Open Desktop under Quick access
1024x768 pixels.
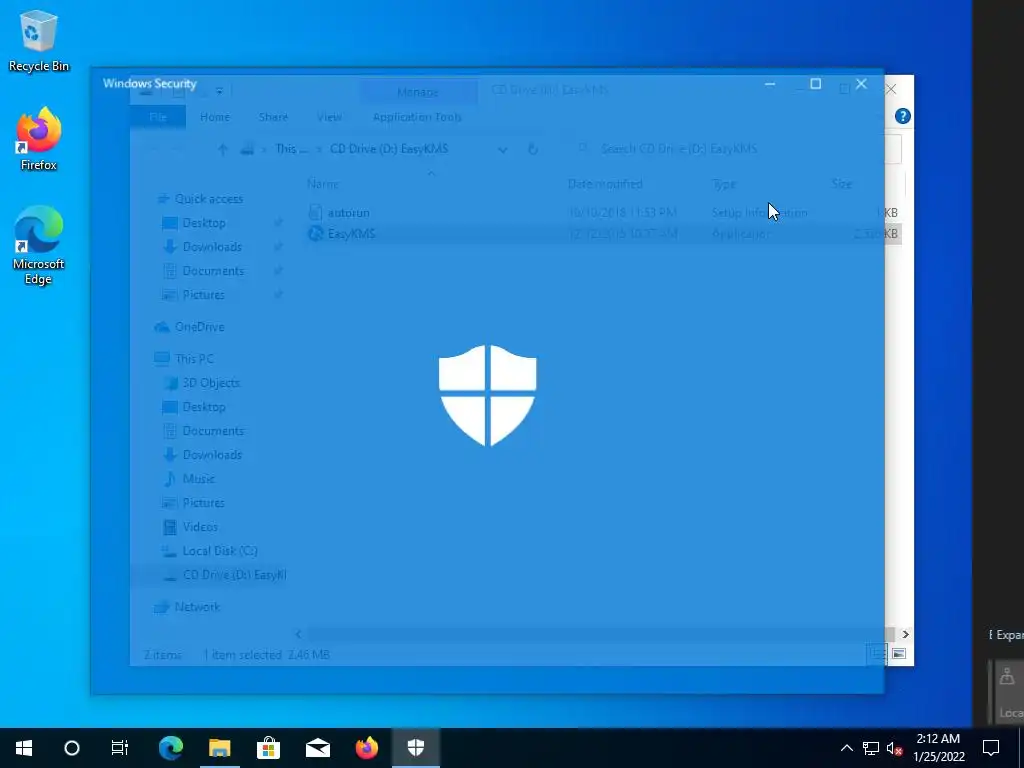pos(204,223)
